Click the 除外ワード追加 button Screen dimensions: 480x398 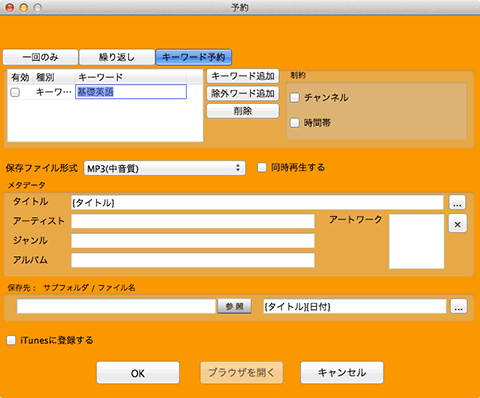click(243, 94)
